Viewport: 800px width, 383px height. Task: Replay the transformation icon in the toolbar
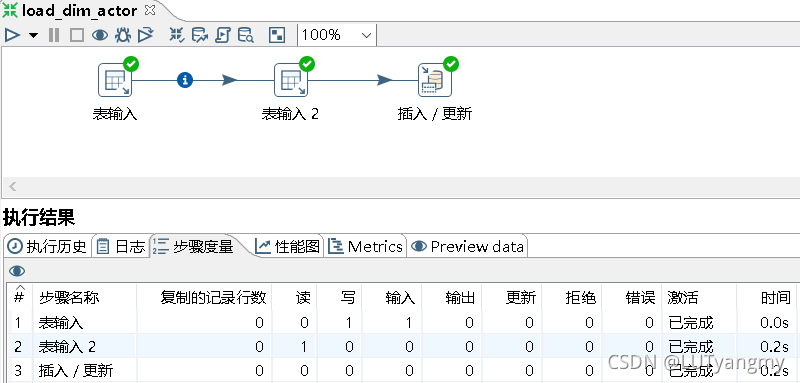pos(145,35)
